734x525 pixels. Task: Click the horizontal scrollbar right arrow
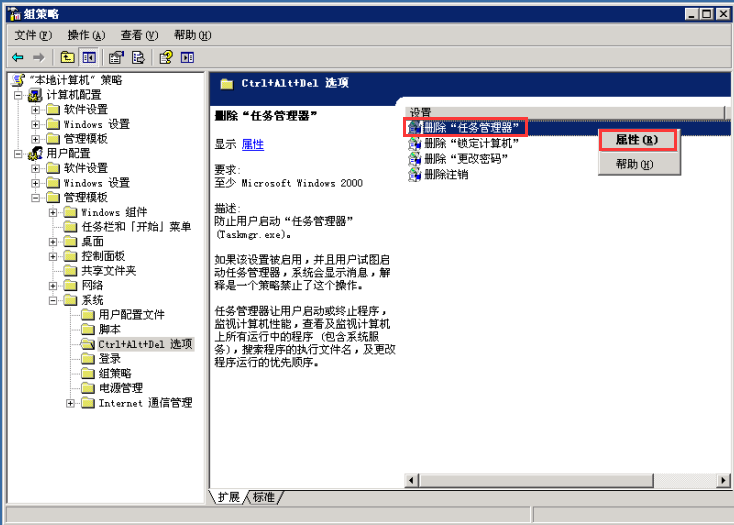click(x=723, y=480)
